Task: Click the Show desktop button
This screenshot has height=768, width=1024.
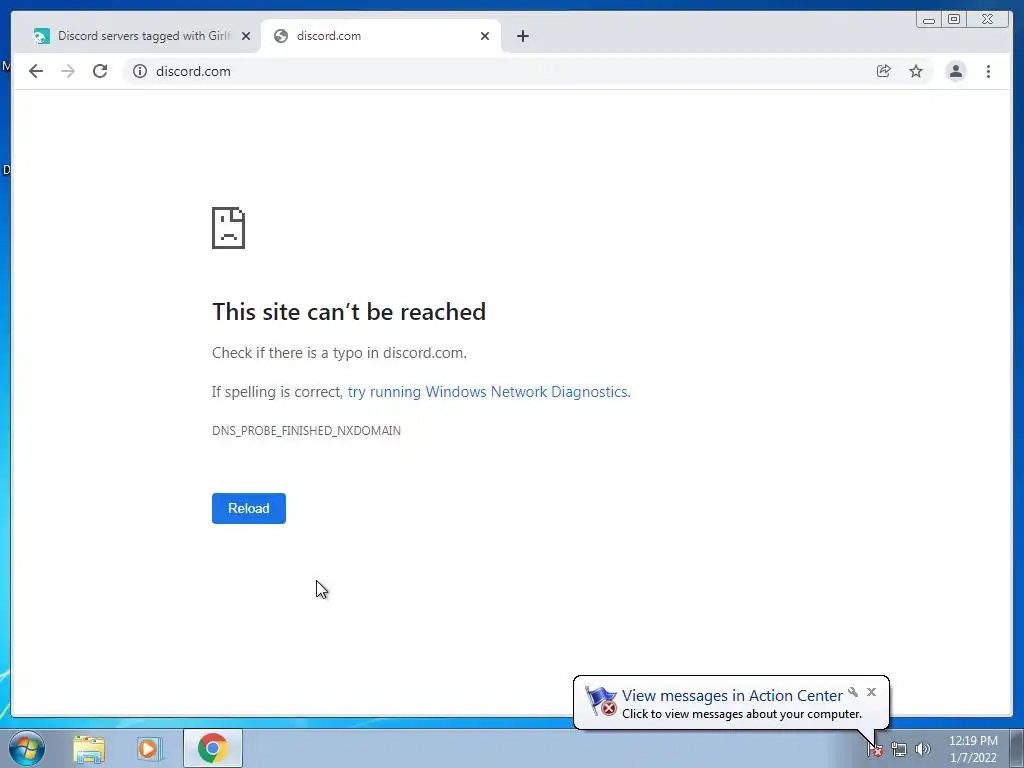Action: [x=1017, y=748]
